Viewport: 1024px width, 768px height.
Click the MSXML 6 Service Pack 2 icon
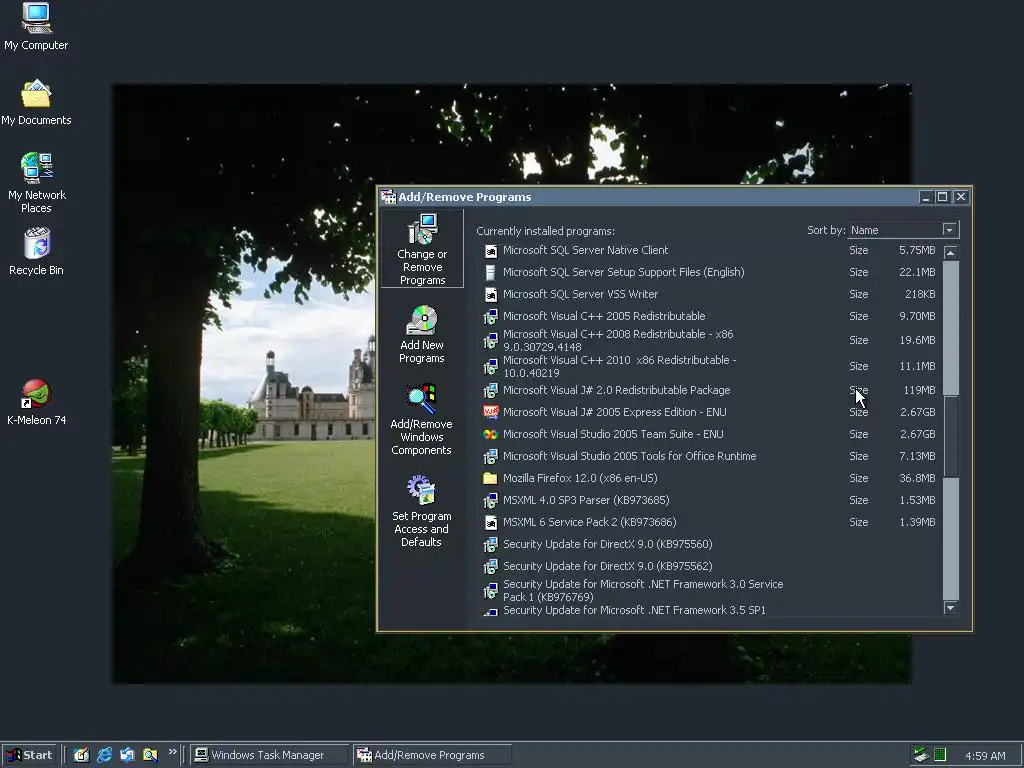tap(490, 522)
